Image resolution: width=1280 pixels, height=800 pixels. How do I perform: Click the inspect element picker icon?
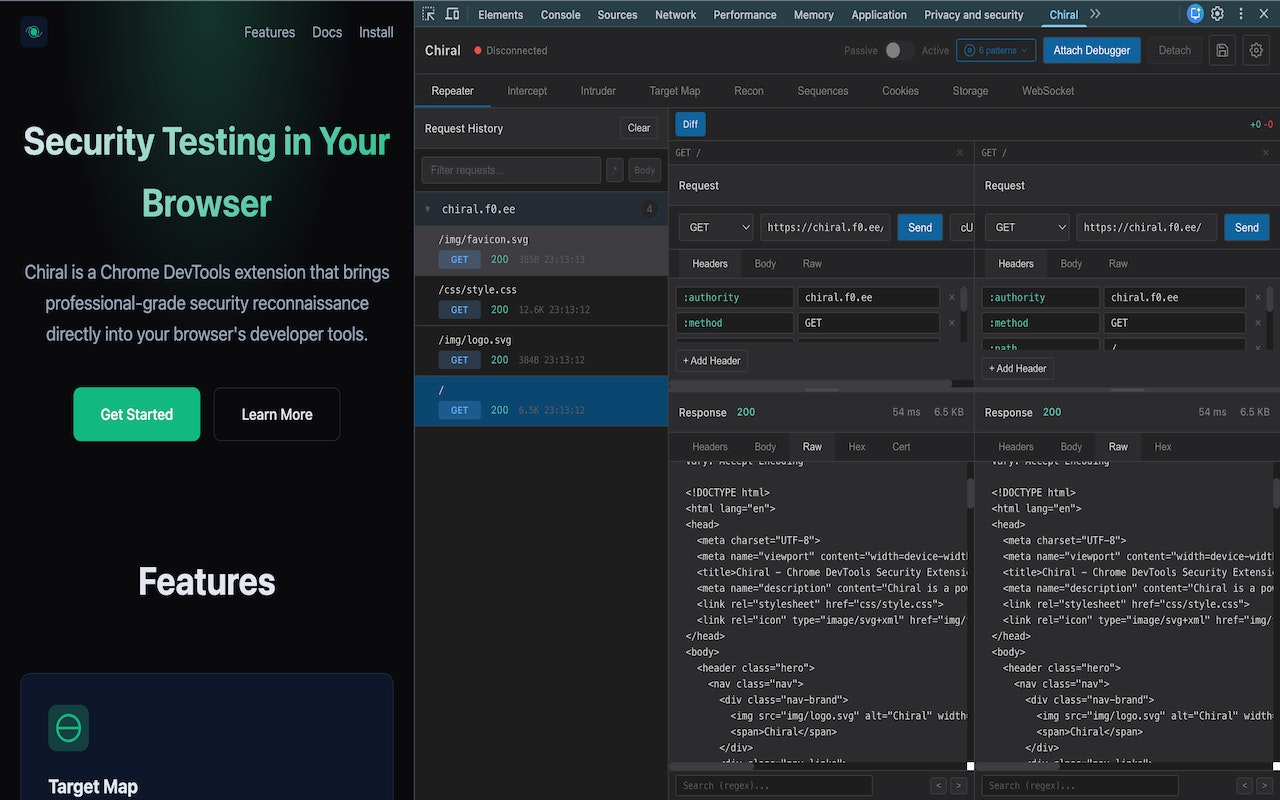[x=429, y=14]
